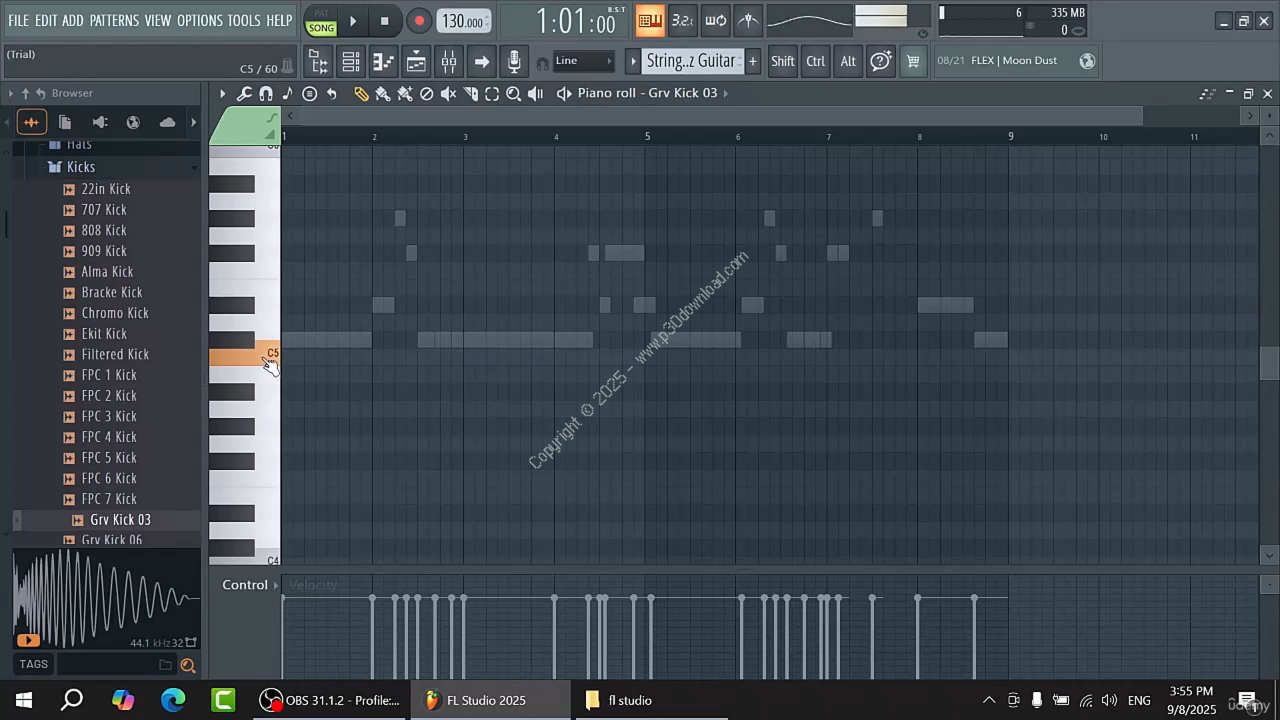The height and width of the screenshot is (720, 1280).
Task: Click the TAGS button
Action: [x=33, y=664]
